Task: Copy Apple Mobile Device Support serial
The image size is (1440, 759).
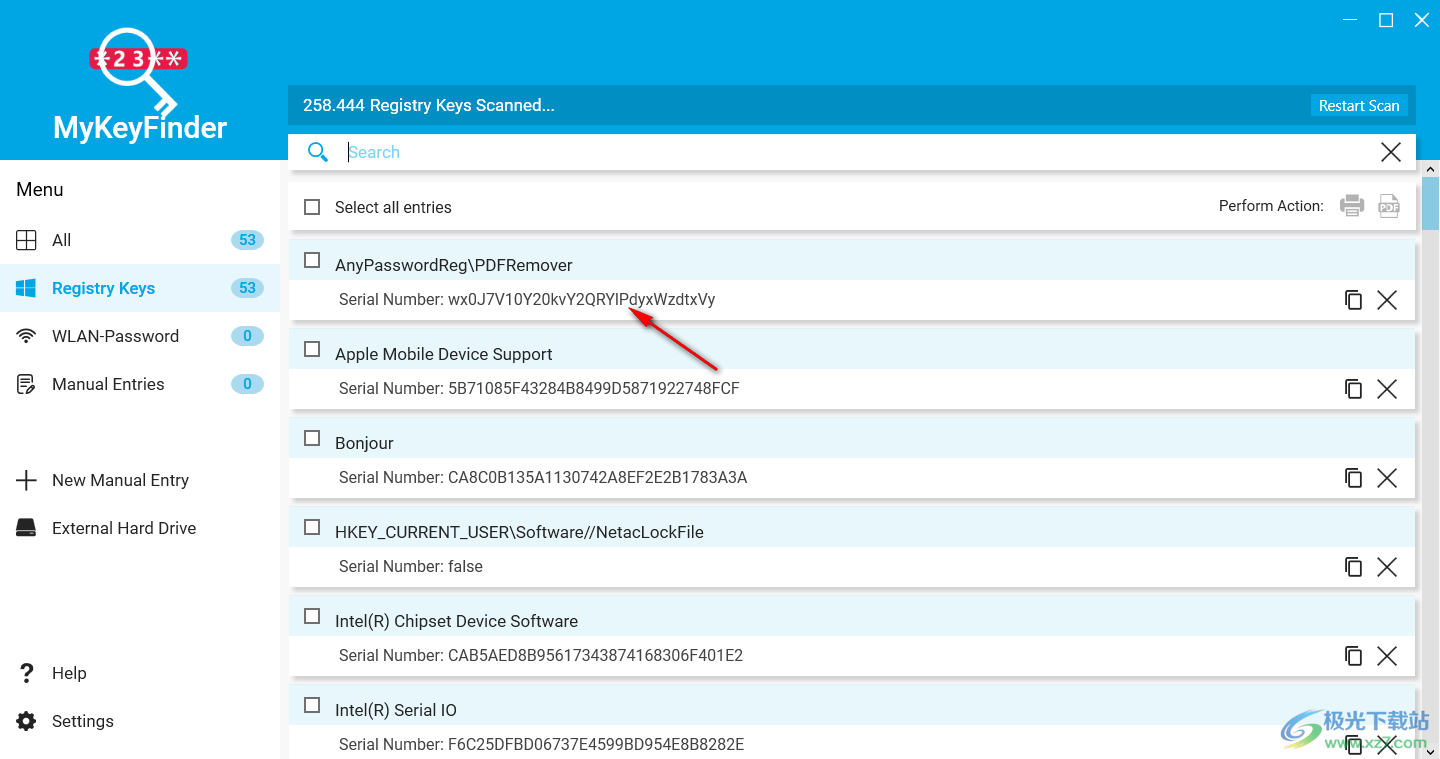Action: pos(1353,389)
